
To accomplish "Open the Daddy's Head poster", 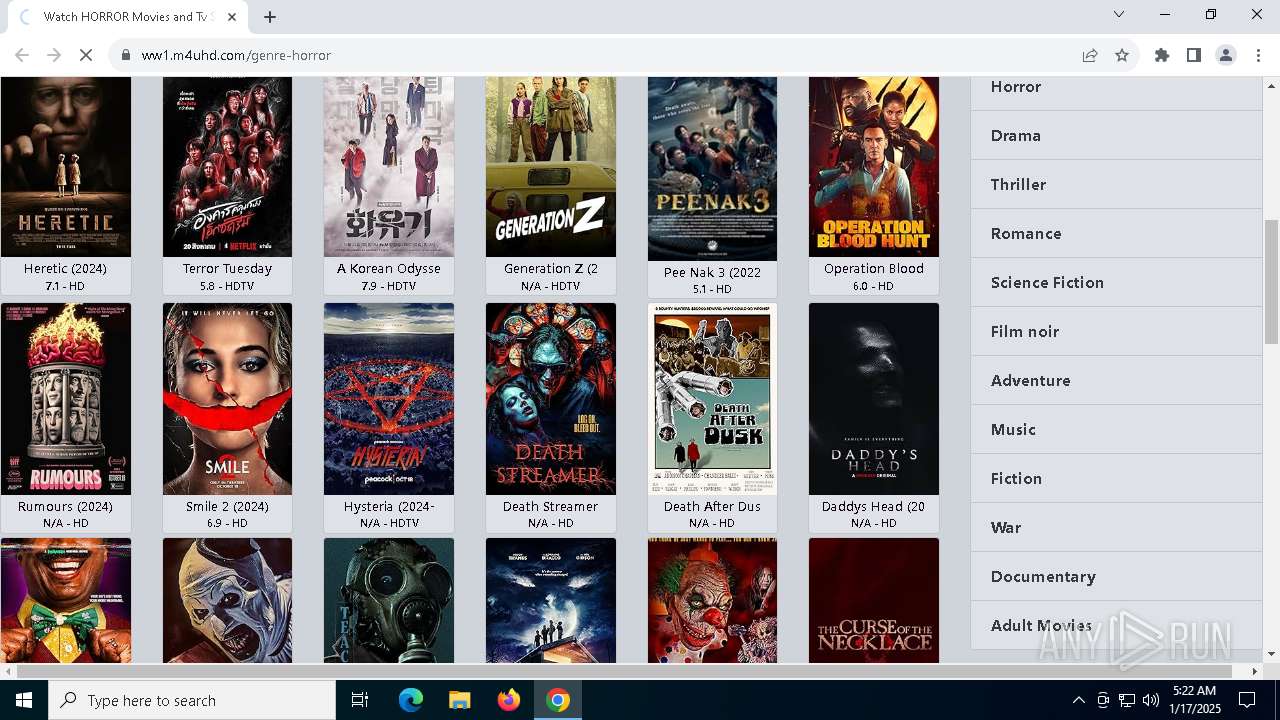I will point(874,399).
